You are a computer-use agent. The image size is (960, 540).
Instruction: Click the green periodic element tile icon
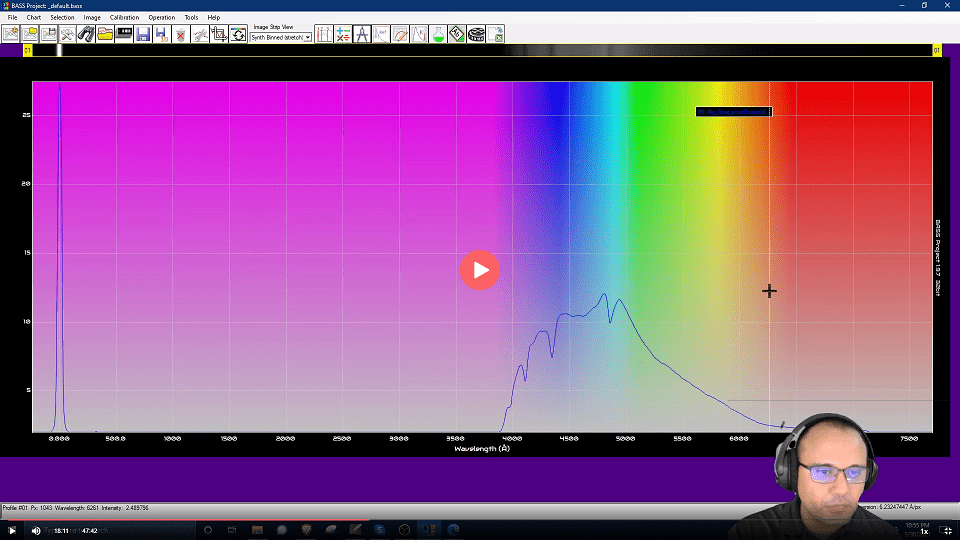[x=457, y=34]
